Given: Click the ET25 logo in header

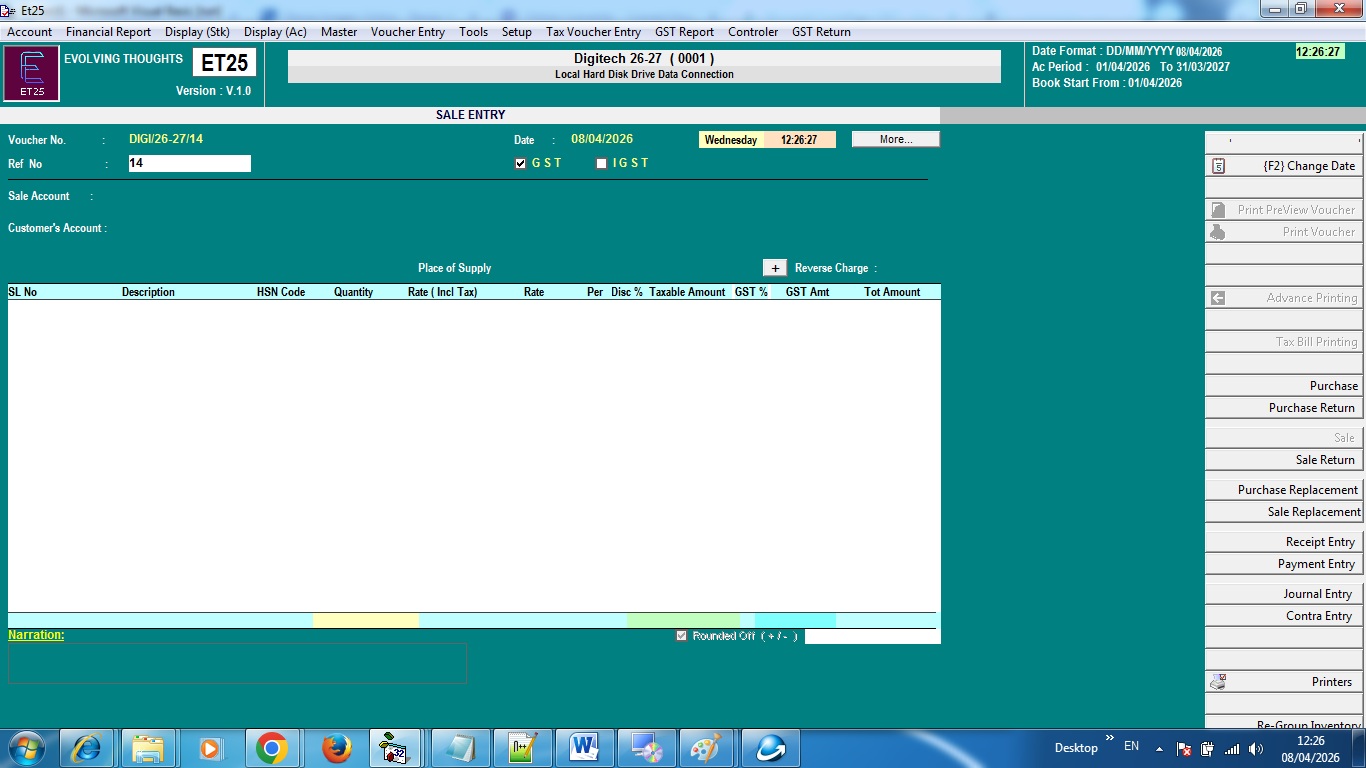Looking at the screenshot, I should [x=32, y=74].
